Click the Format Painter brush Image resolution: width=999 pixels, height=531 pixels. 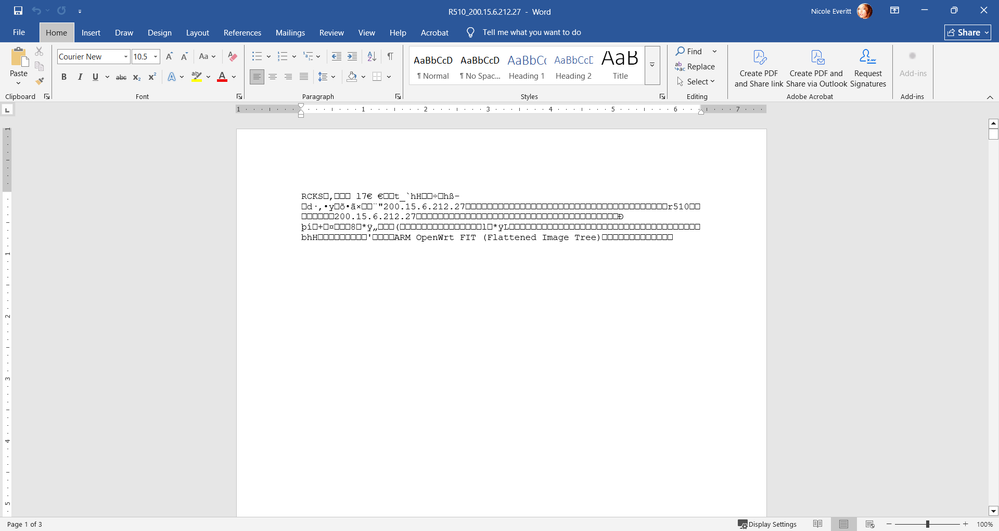coord(40,80)
